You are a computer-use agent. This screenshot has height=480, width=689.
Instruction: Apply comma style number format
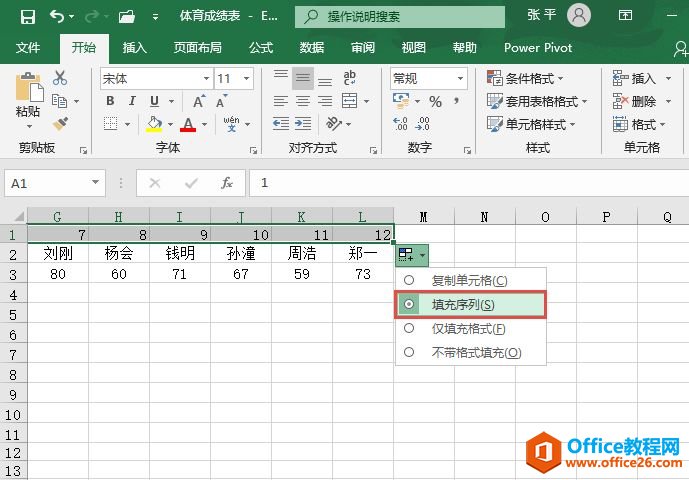coord(457,101)
